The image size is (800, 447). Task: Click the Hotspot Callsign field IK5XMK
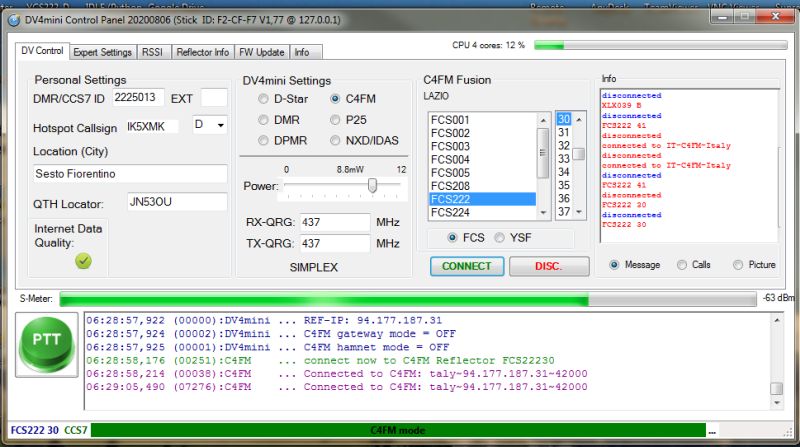click(x=152, y=127)
